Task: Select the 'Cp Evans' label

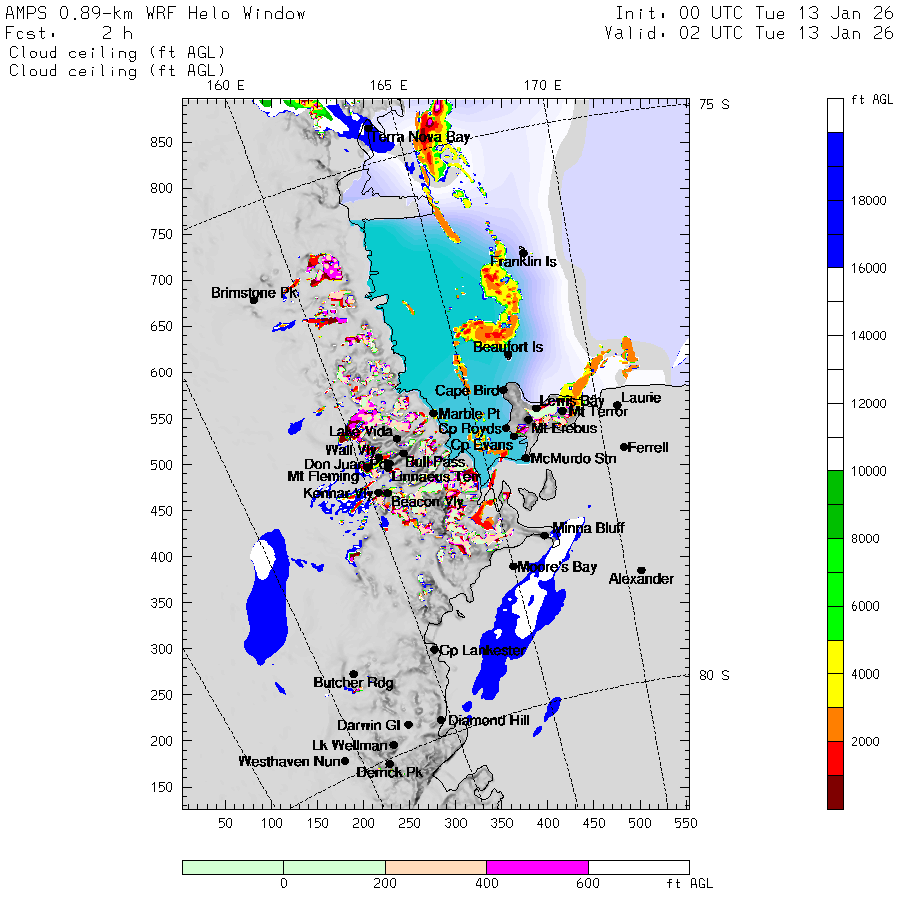Action: tap(482, 445)
